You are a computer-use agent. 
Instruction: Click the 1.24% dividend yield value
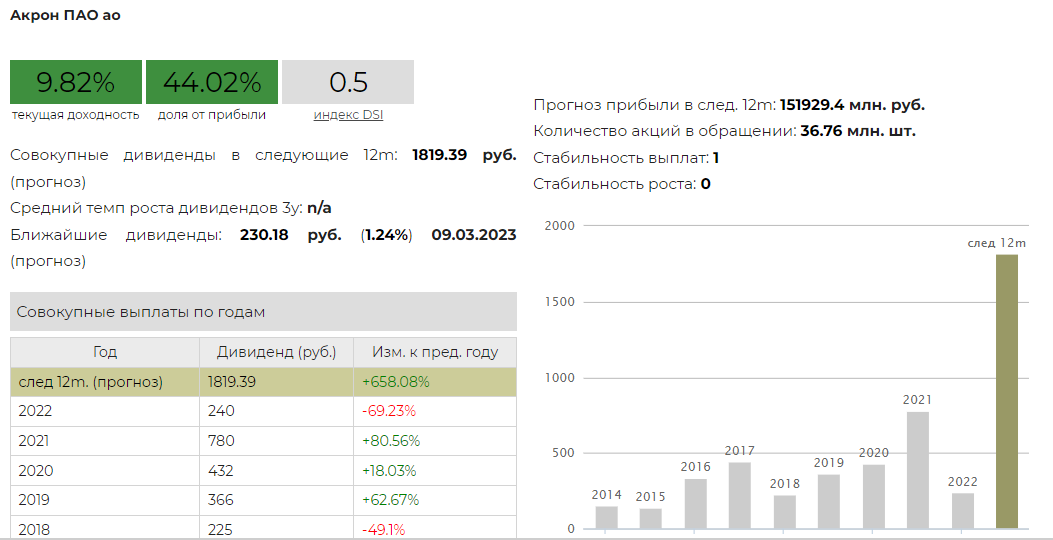(387, 235)
